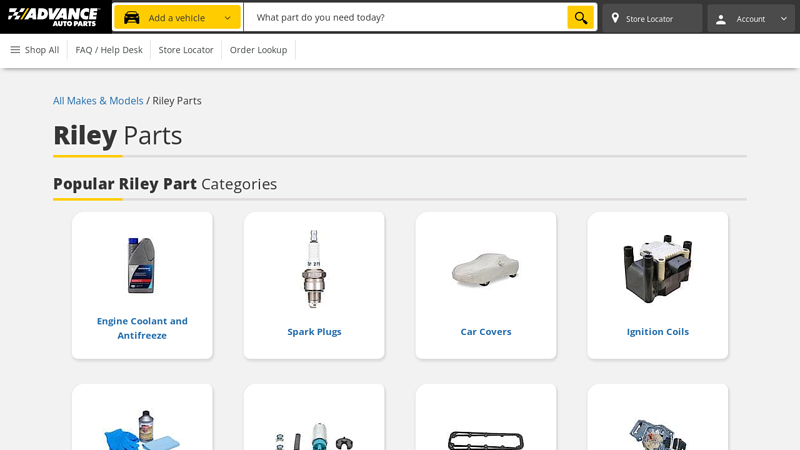Expand the Add a vehicle dropdown
This screenshot has height=450, width=800.
pos(227,18)
